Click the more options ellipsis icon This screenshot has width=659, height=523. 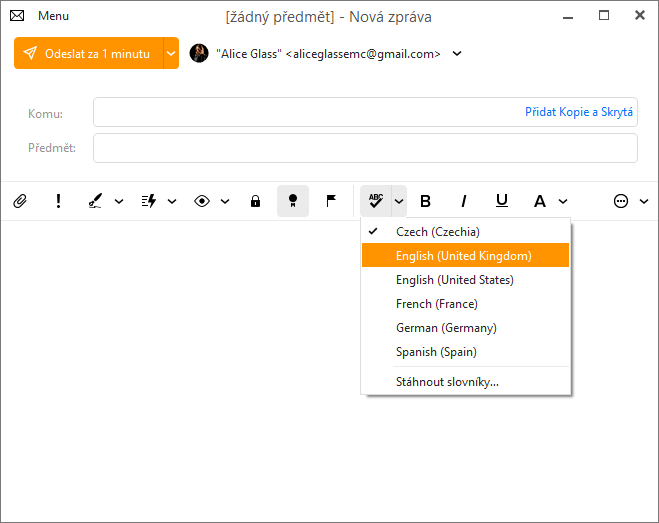tap(621, 201)
